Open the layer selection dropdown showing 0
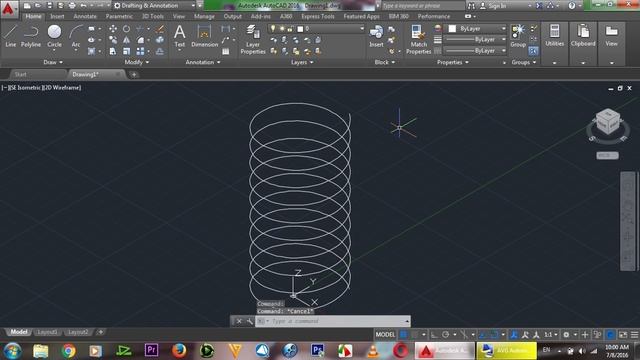Screen dimensions: 640x360 point(316,29)
